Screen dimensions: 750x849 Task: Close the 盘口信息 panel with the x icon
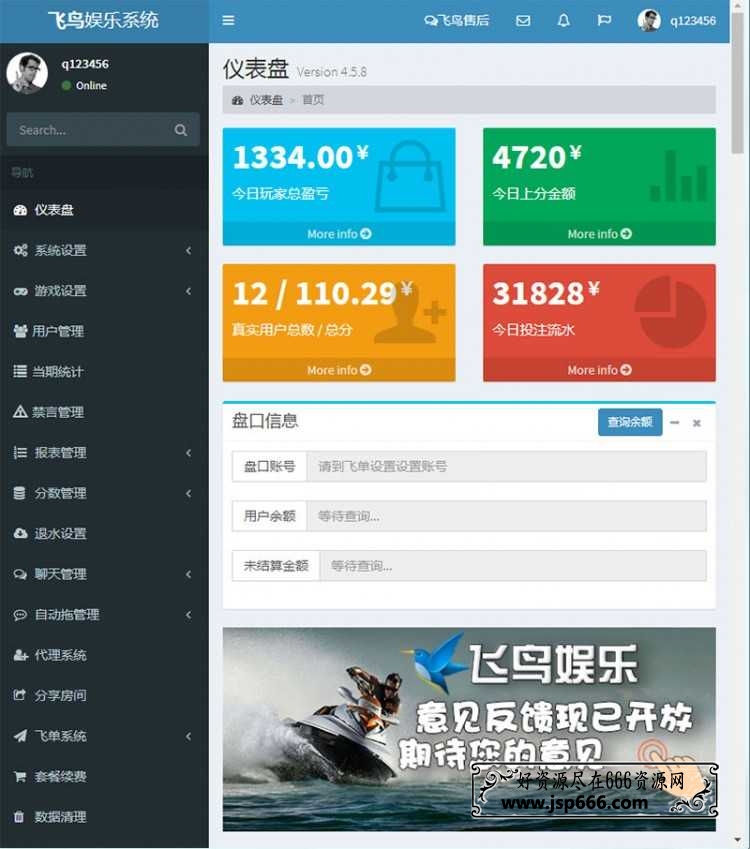pos(697,423)
